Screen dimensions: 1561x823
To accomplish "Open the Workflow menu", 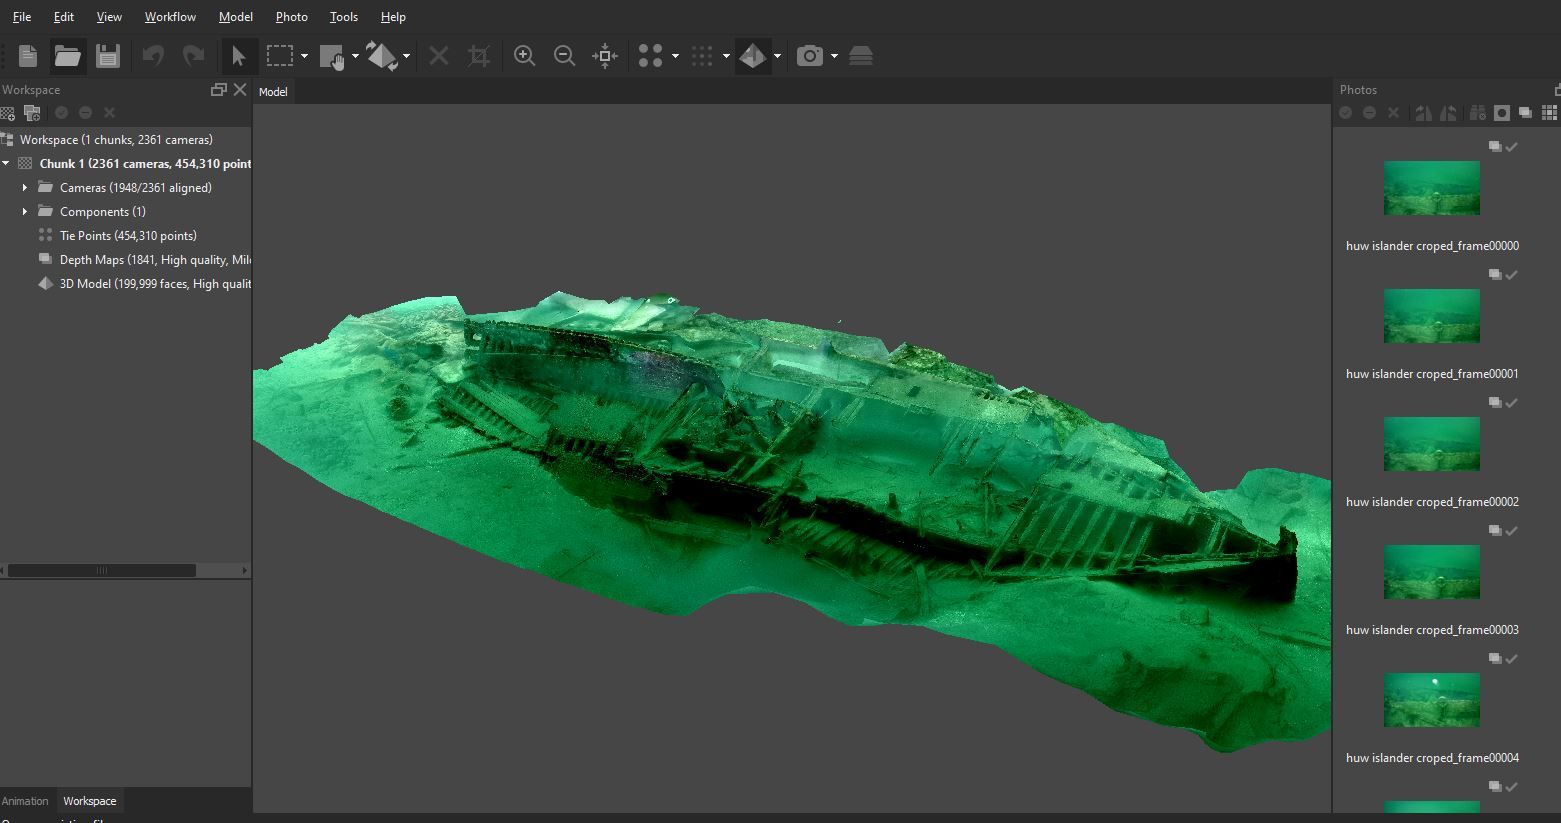I will pyautogui.click(x=170, y=17).
